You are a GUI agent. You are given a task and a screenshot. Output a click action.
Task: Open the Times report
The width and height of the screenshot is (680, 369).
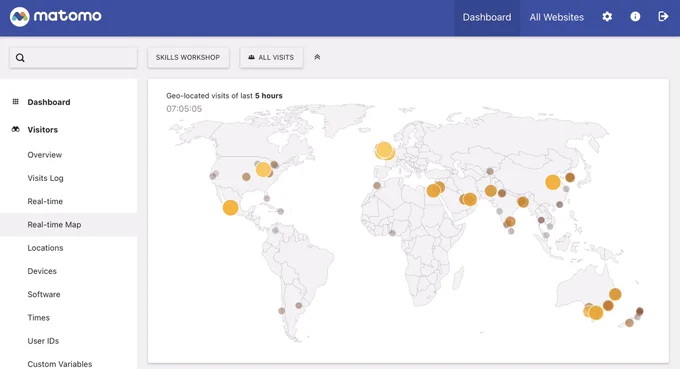[39, 318]
